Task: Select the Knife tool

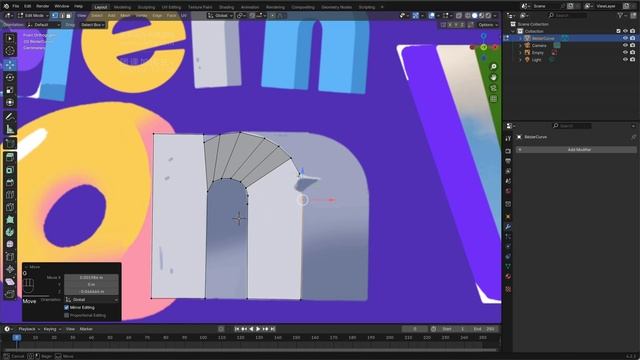Action: tap(10, 207)
